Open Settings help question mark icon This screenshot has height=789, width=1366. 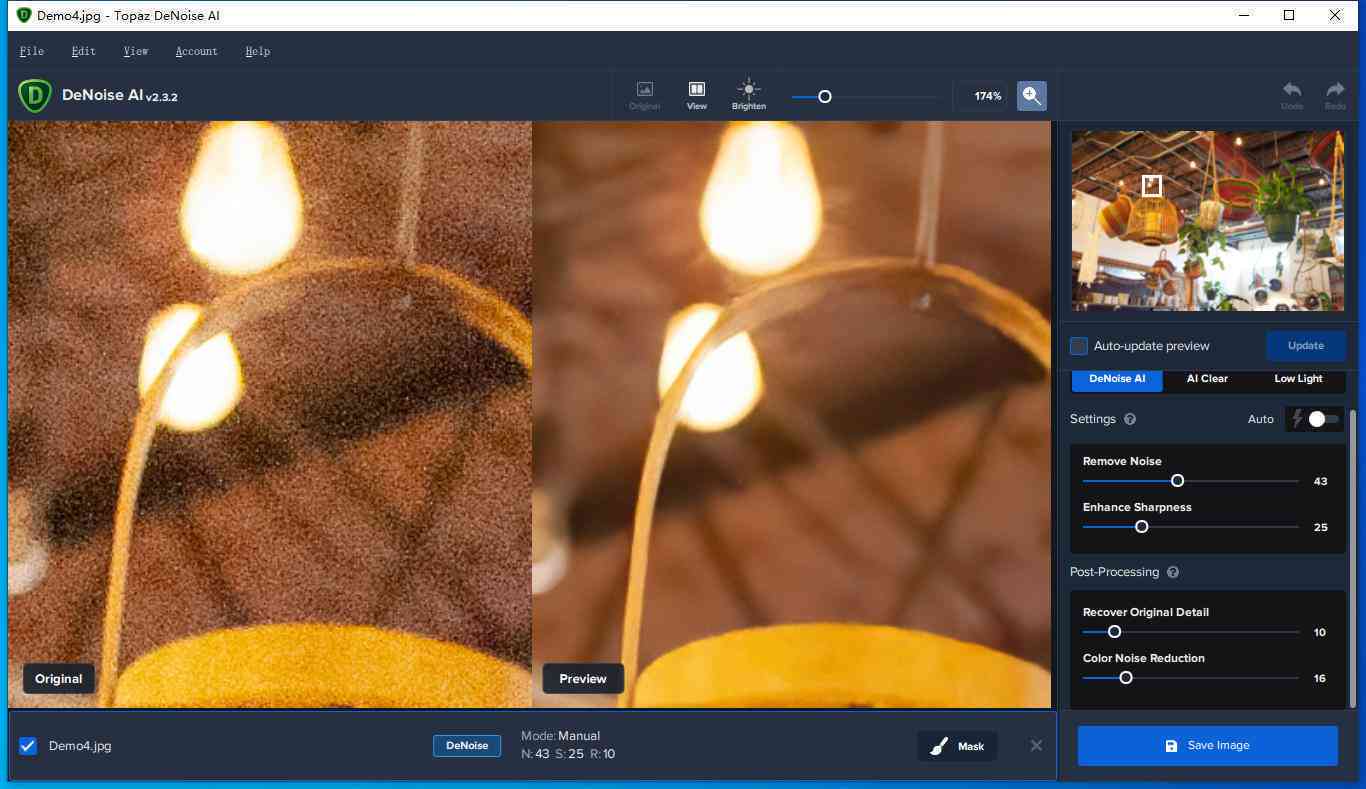coord(1130,420)
